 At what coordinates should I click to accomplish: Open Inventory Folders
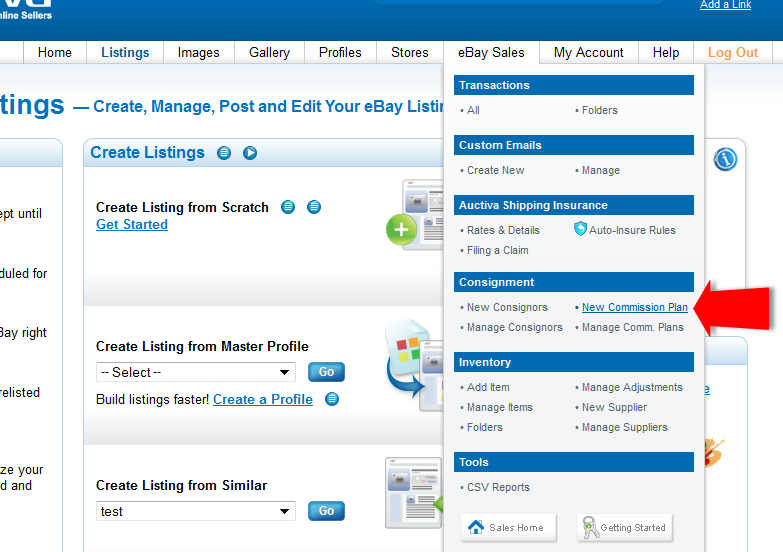484,427
